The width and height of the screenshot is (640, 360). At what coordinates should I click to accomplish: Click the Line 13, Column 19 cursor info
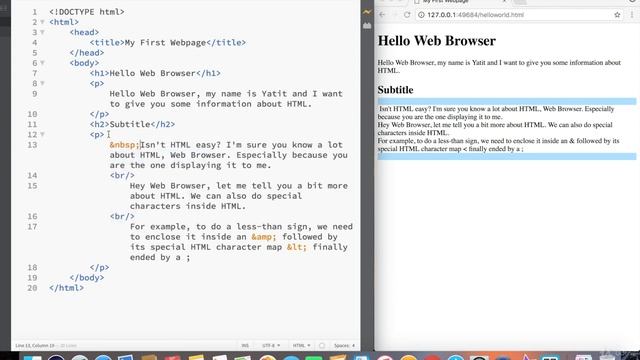pyautogui.click(x=35, y=346)
